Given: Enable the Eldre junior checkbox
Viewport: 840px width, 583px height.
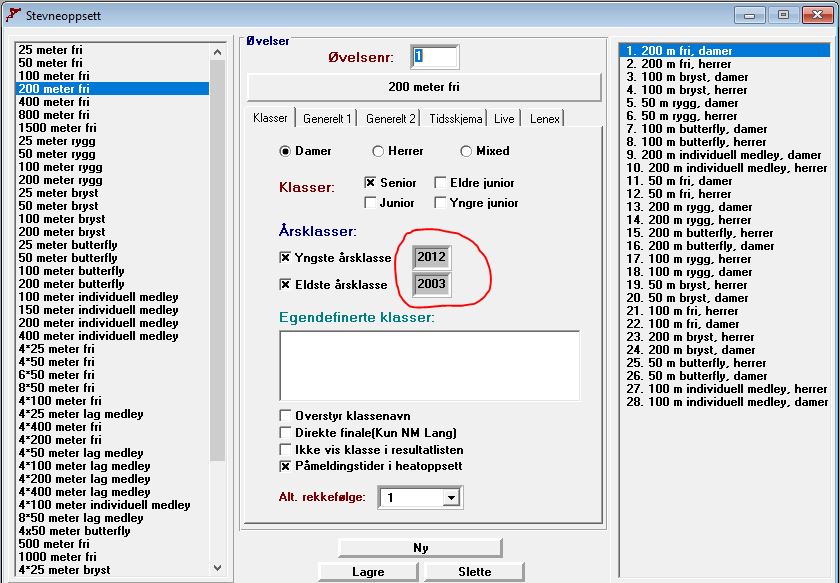Looking at the screenshot, I should pos(441,183).
